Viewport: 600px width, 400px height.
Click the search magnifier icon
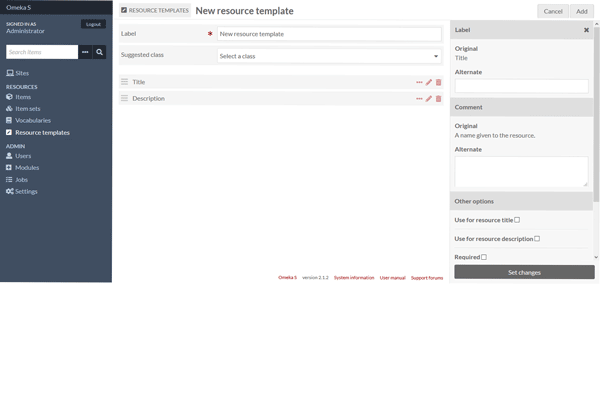click(100, 52)
